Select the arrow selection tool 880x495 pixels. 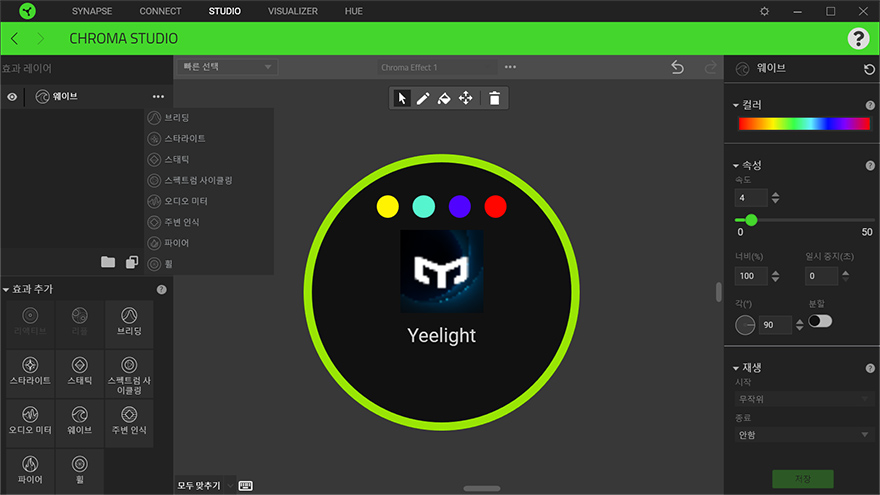point(402,98)
